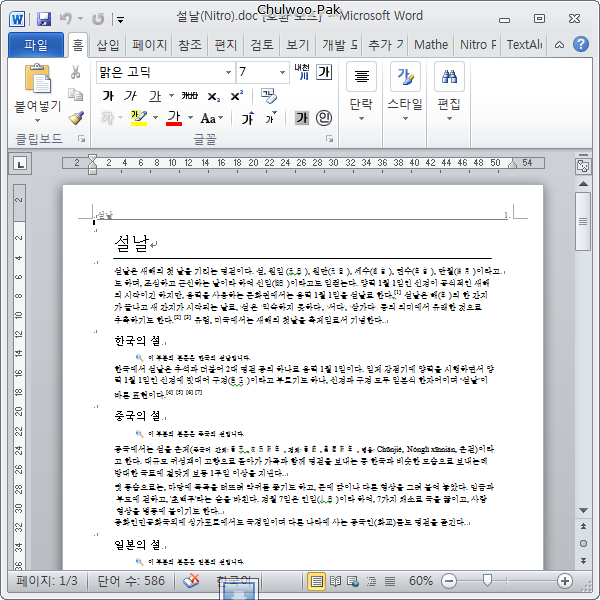Click the character border 가 icon
The height and width of the screenshot is (600, 600).
pyautogui.click(x=324, y=72)
